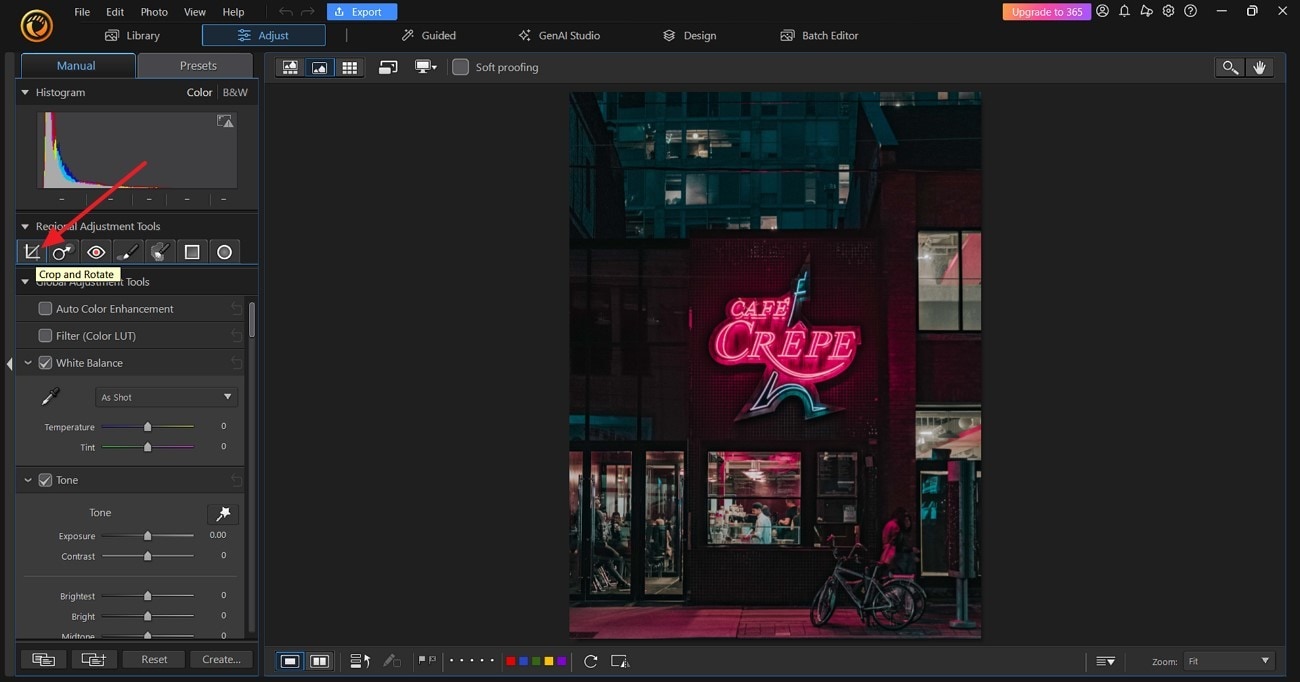Uncheck the White Balance checkbox
The image size is (1300, 682).
tap(45, 363)
